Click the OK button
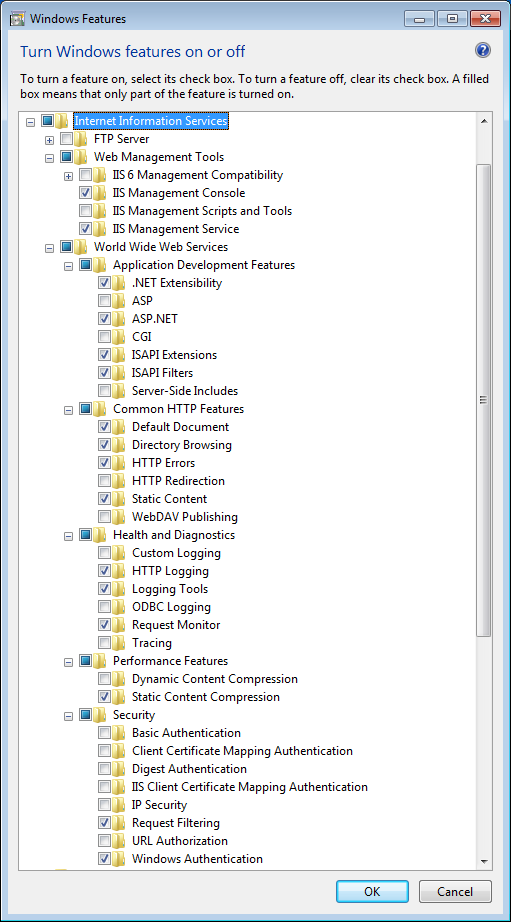Image resolution: width=511 pixels, height=922 pixels. tap(372, 891)
